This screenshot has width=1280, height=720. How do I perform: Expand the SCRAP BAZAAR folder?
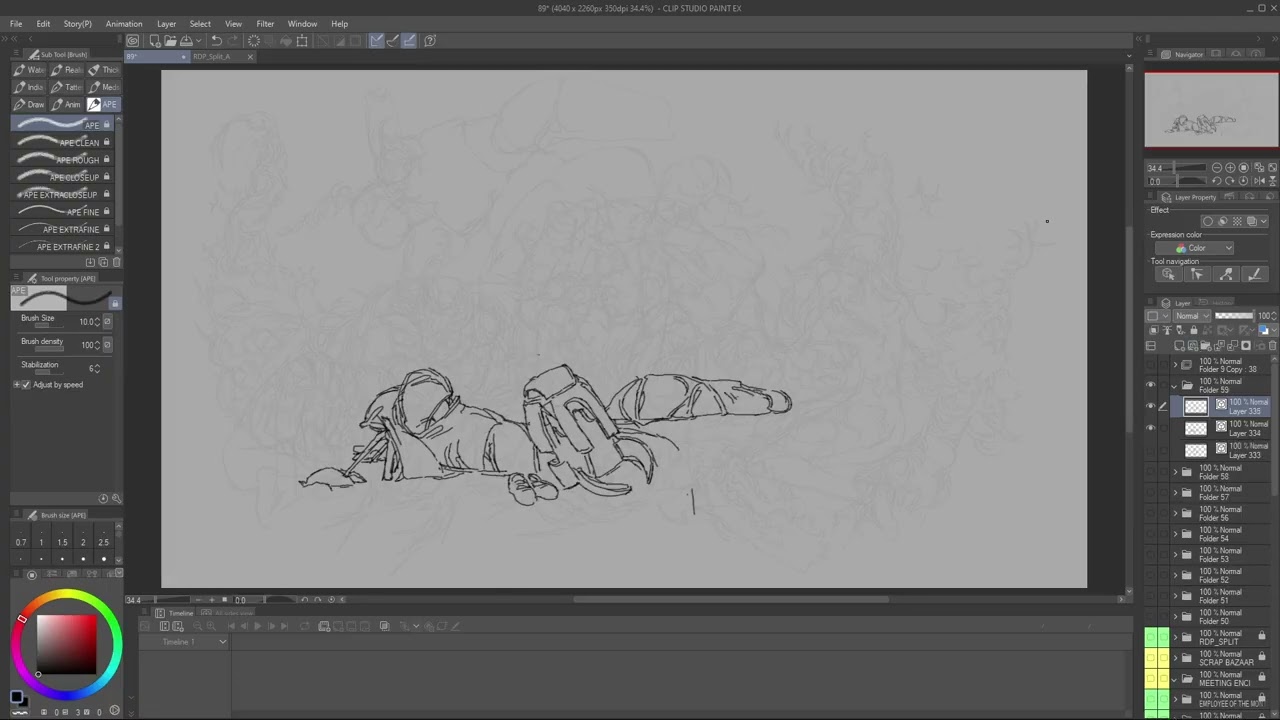1175,658
